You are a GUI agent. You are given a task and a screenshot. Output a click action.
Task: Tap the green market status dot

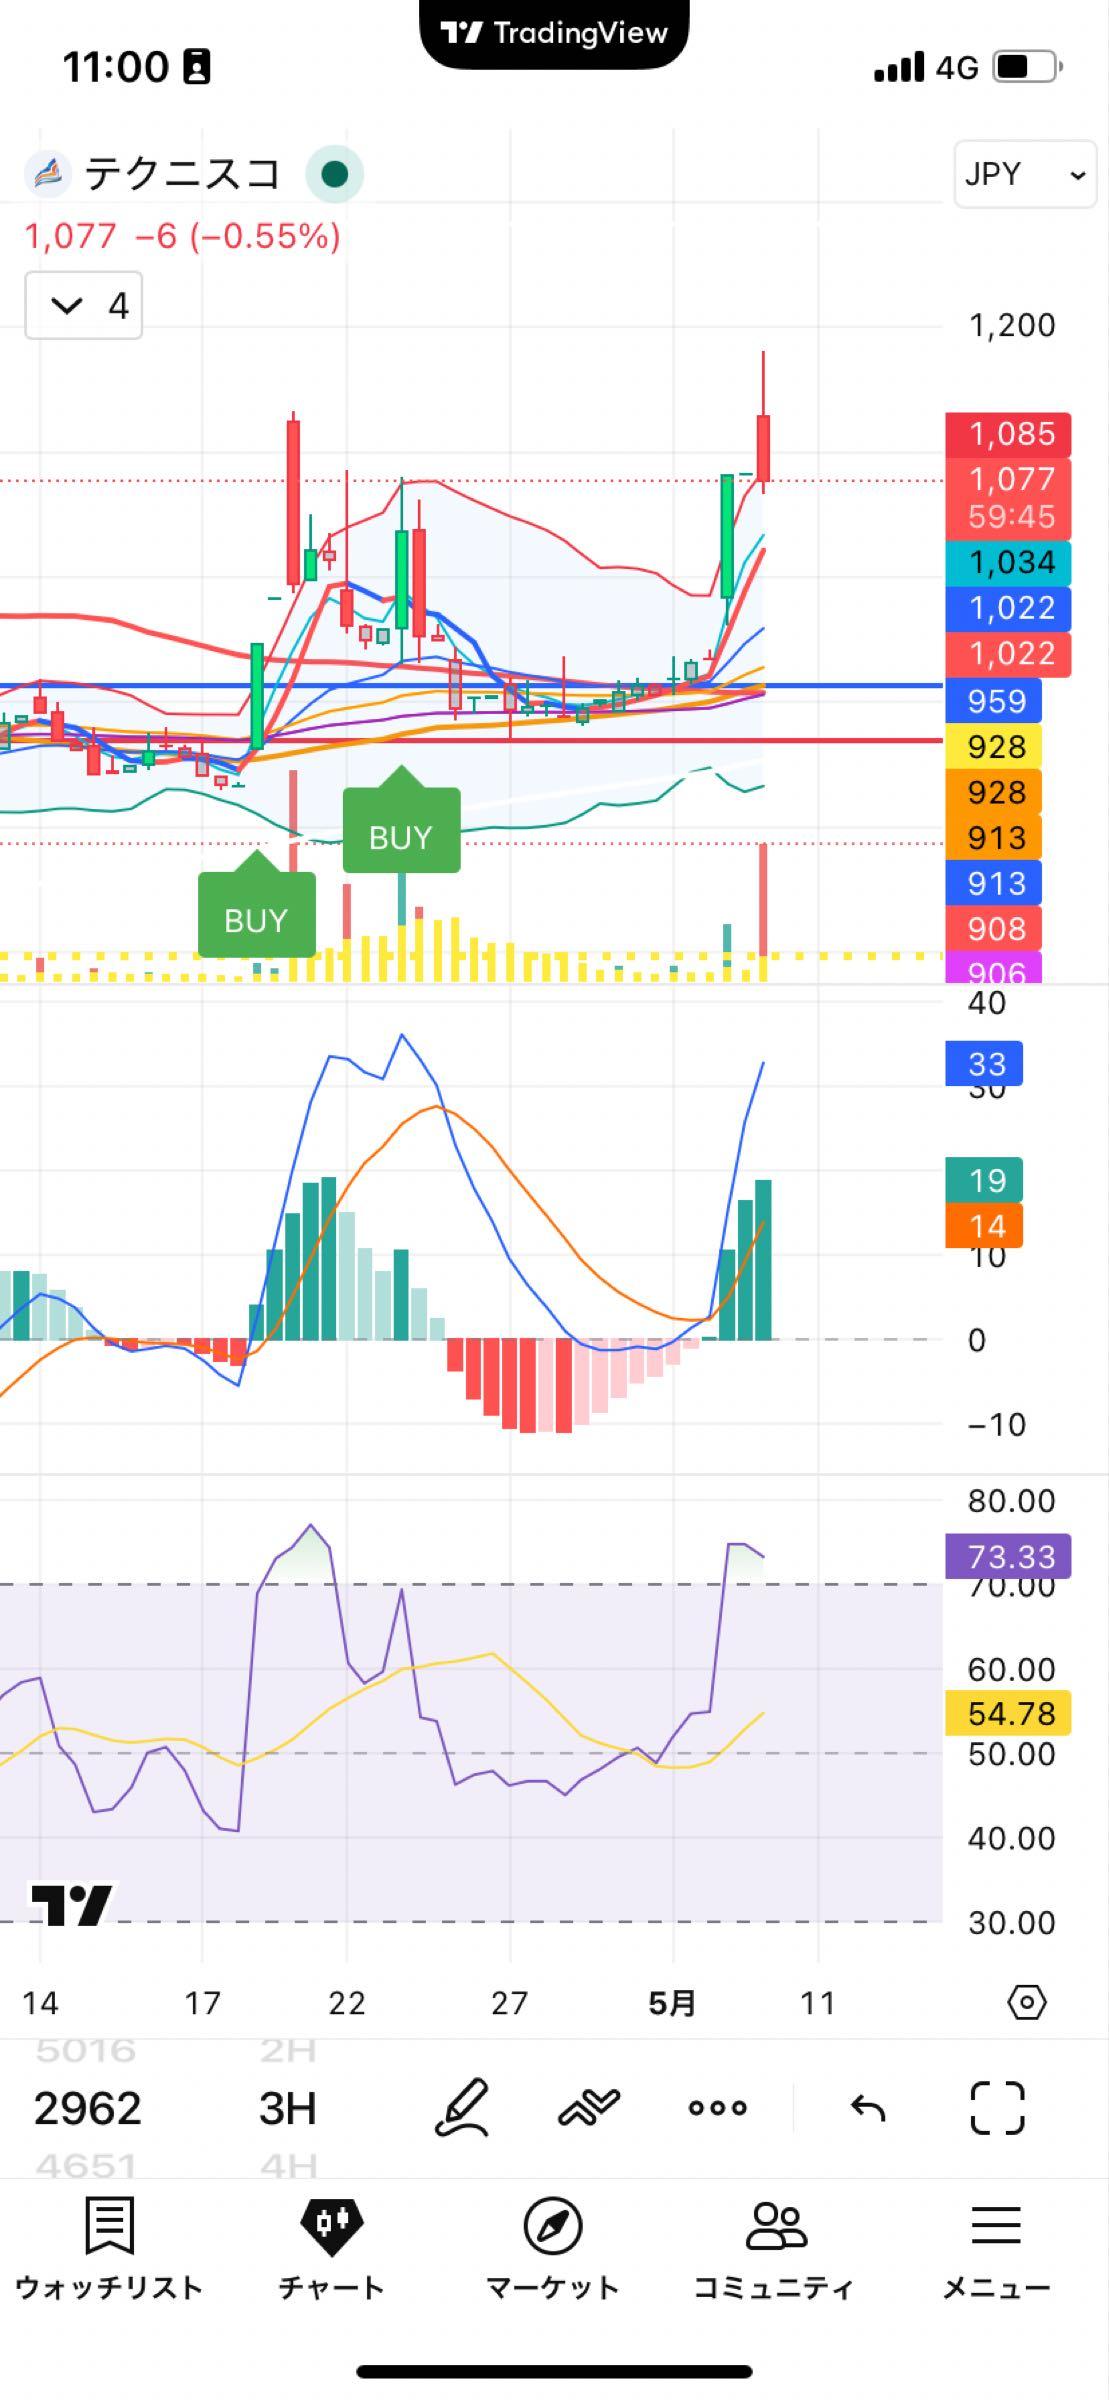335,174
